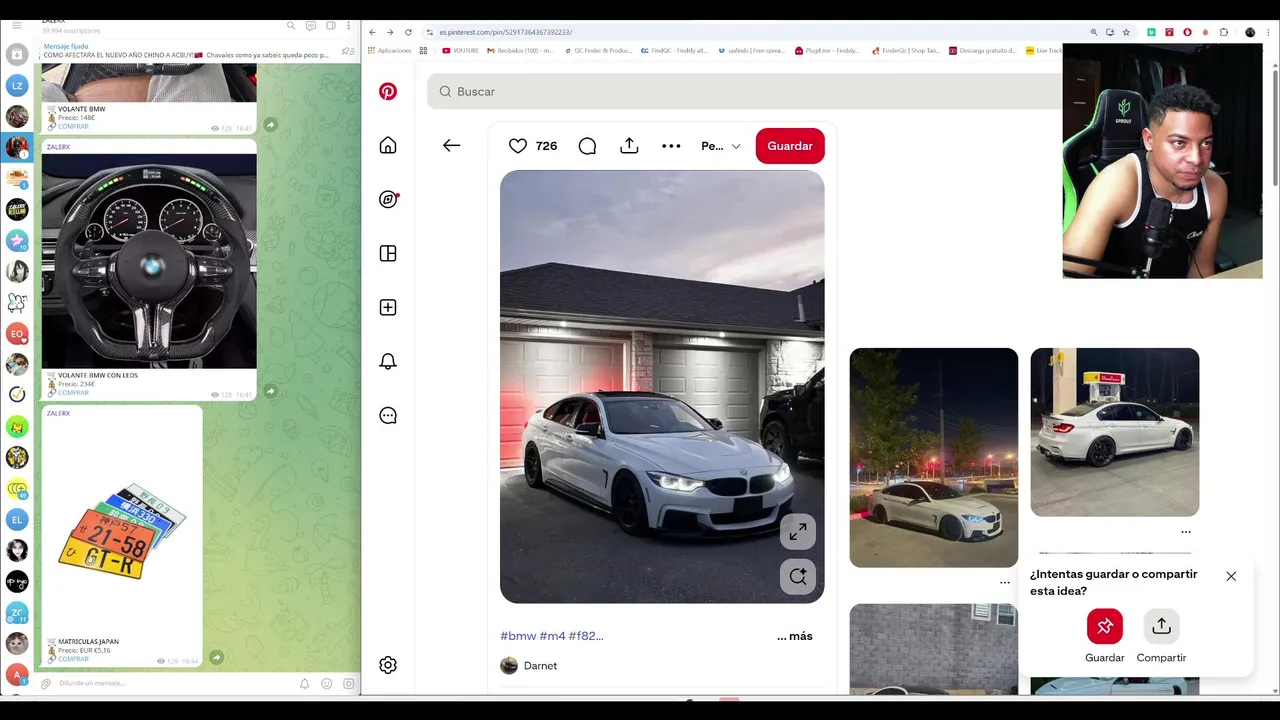Viewport: 1280px width, 720px height.
Task: Open Telegram hamburger menu
Action: pos(17,25)
